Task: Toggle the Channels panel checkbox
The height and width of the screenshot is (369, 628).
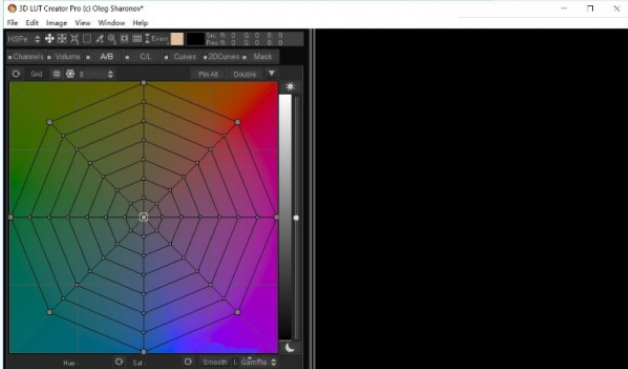Action: coord(10,57)
